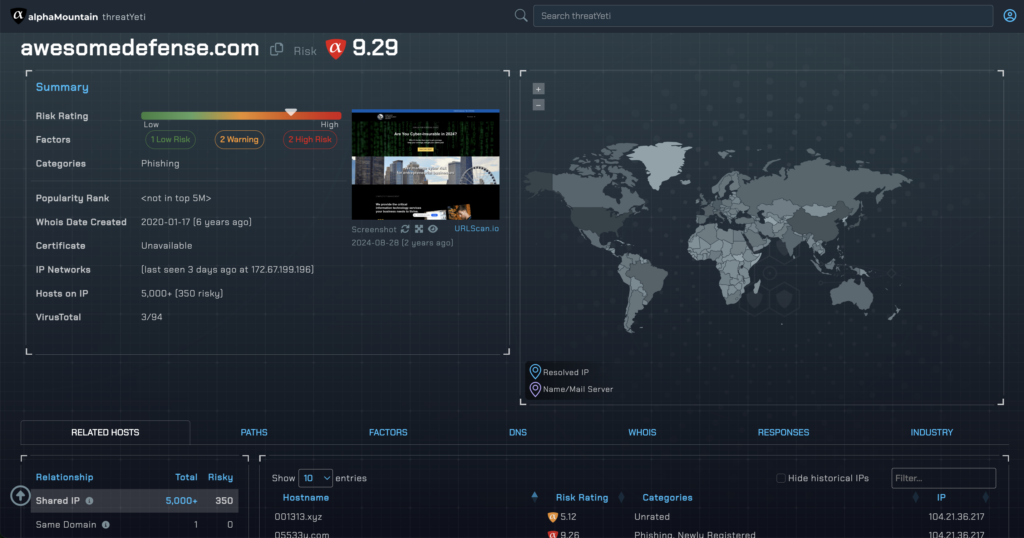Screen dimensions: 1024x538
Task: Open the Show entries count dropdown
Action: point(314,478)
